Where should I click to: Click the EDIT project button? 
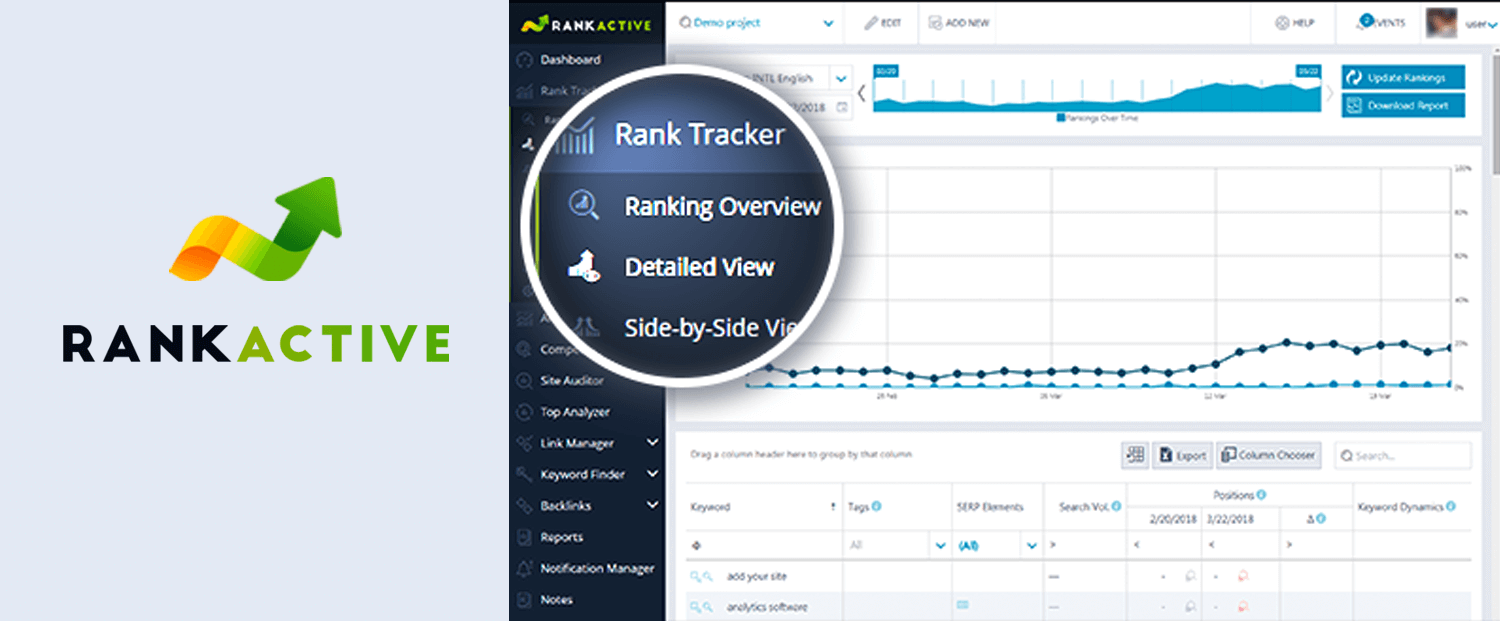(x=882, y=23)
